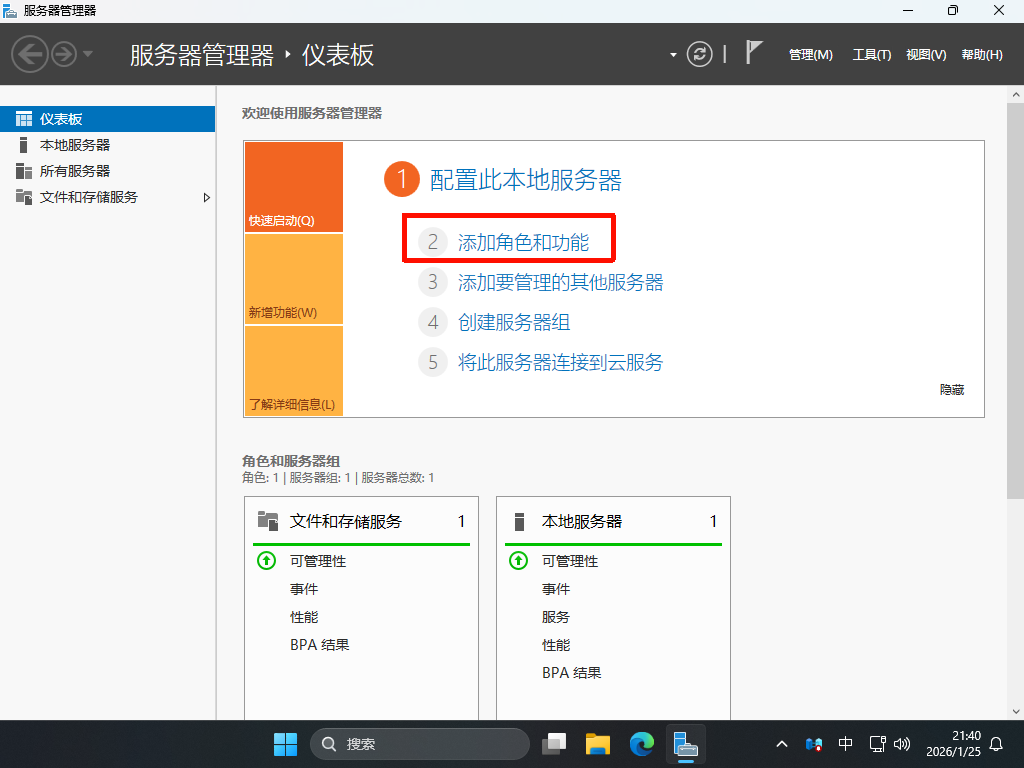Click the forward navigation arrow

[x=64, y=54]
